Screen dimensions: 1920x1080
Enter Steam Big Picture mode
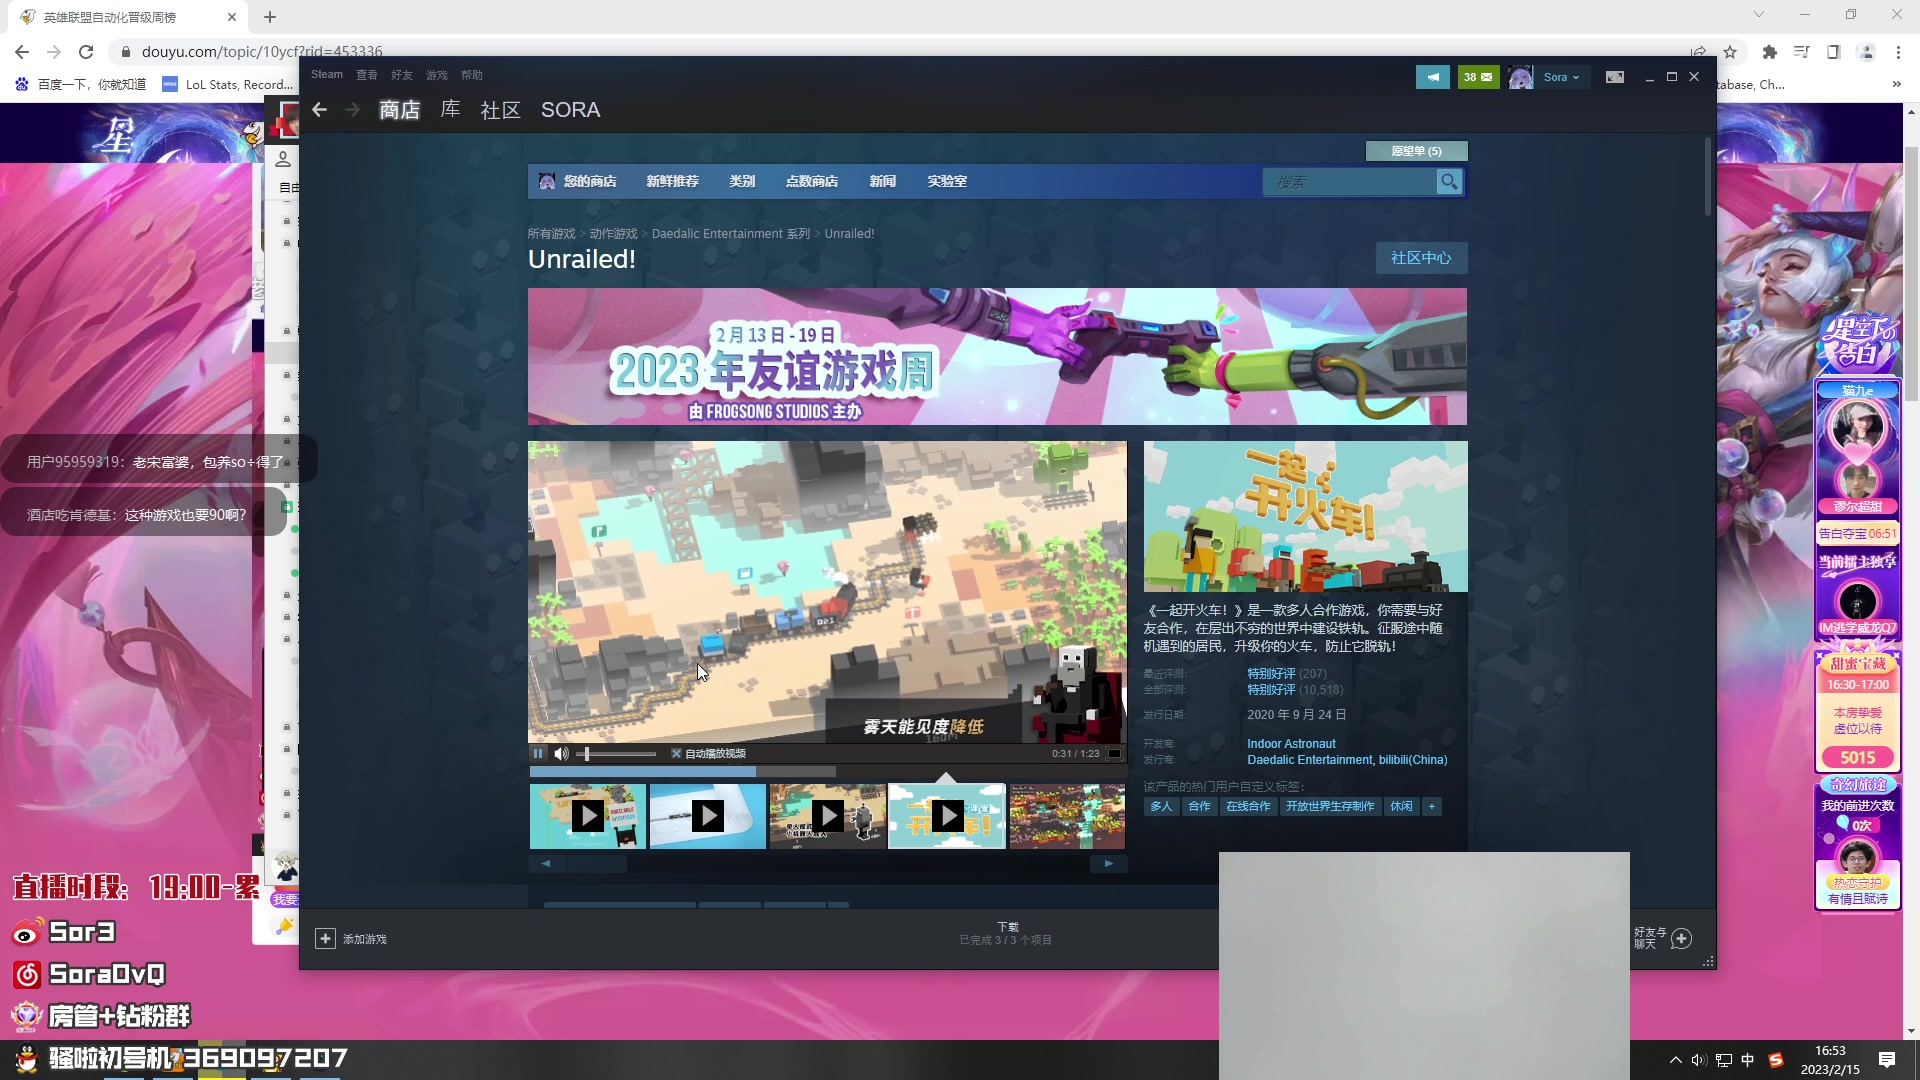pyautogui.click(x=1614, y=77)
